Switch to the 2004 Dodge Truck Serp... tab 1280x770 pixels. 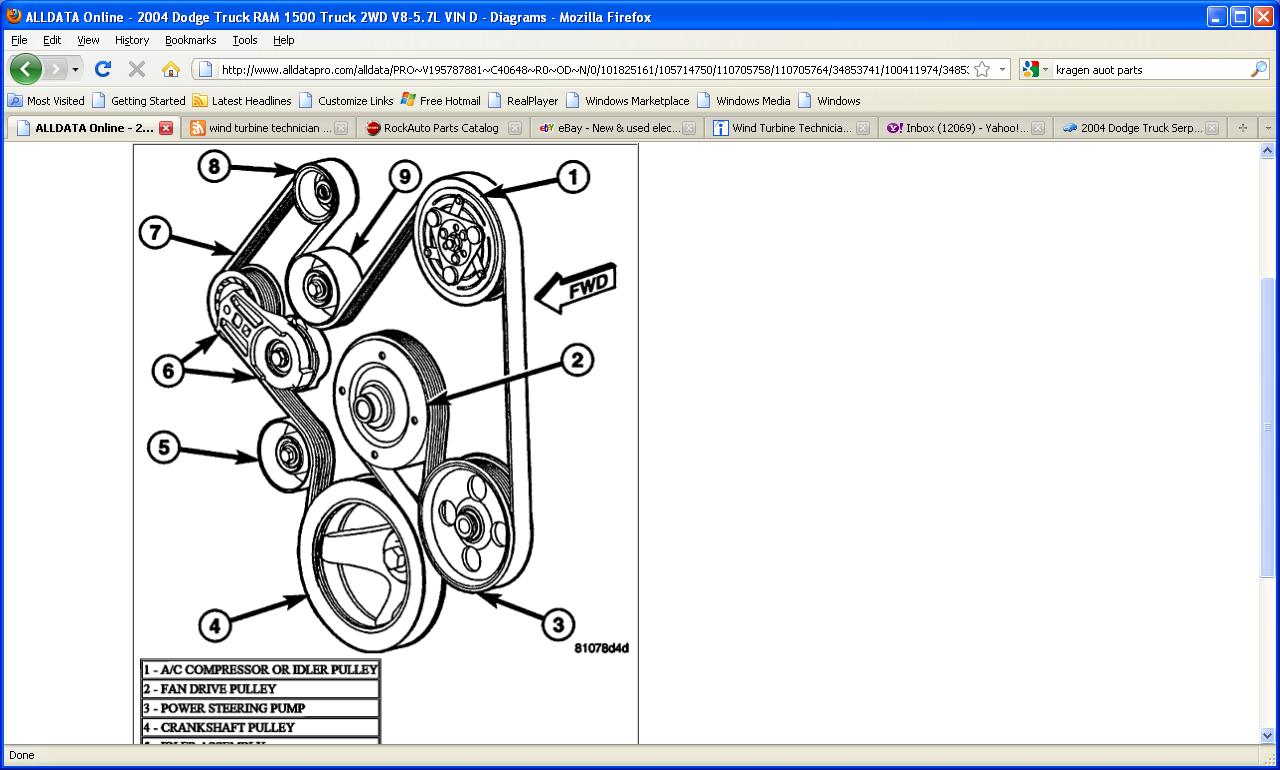pyautogui.click(x=1138, y=128)
